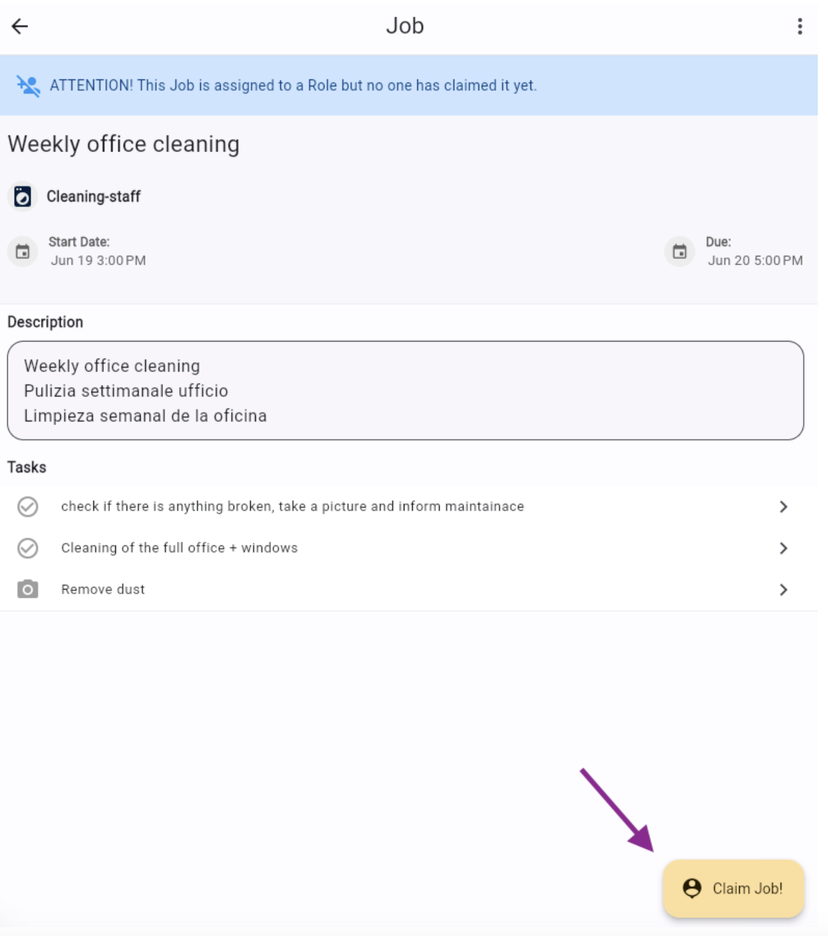Expand the check if anything broken task

(x=783, y=507)
